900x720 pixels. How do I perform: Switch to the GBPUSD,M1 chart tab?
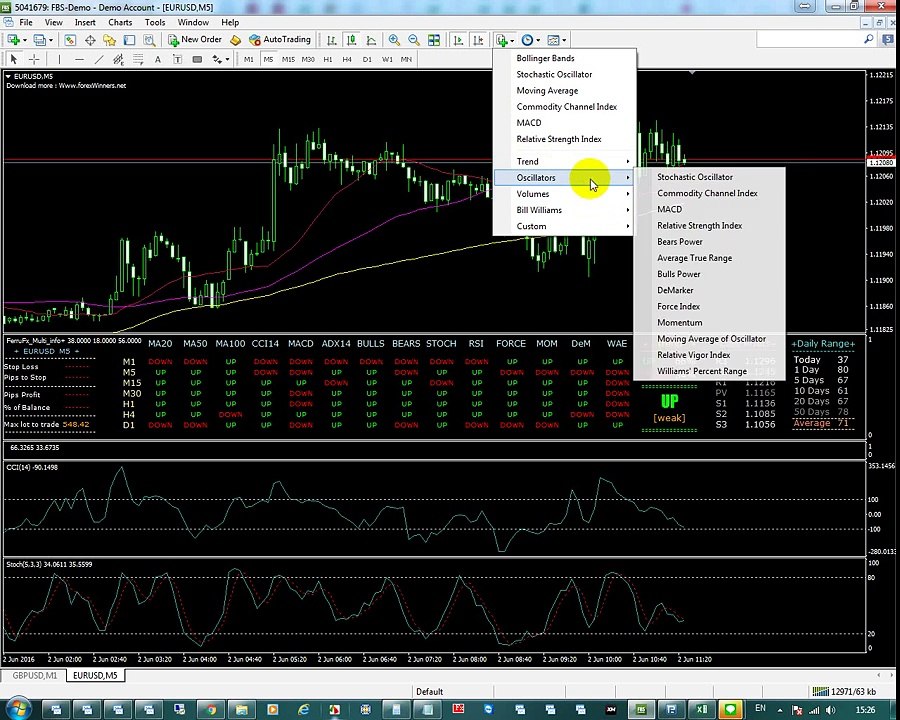tap(34, 675)
